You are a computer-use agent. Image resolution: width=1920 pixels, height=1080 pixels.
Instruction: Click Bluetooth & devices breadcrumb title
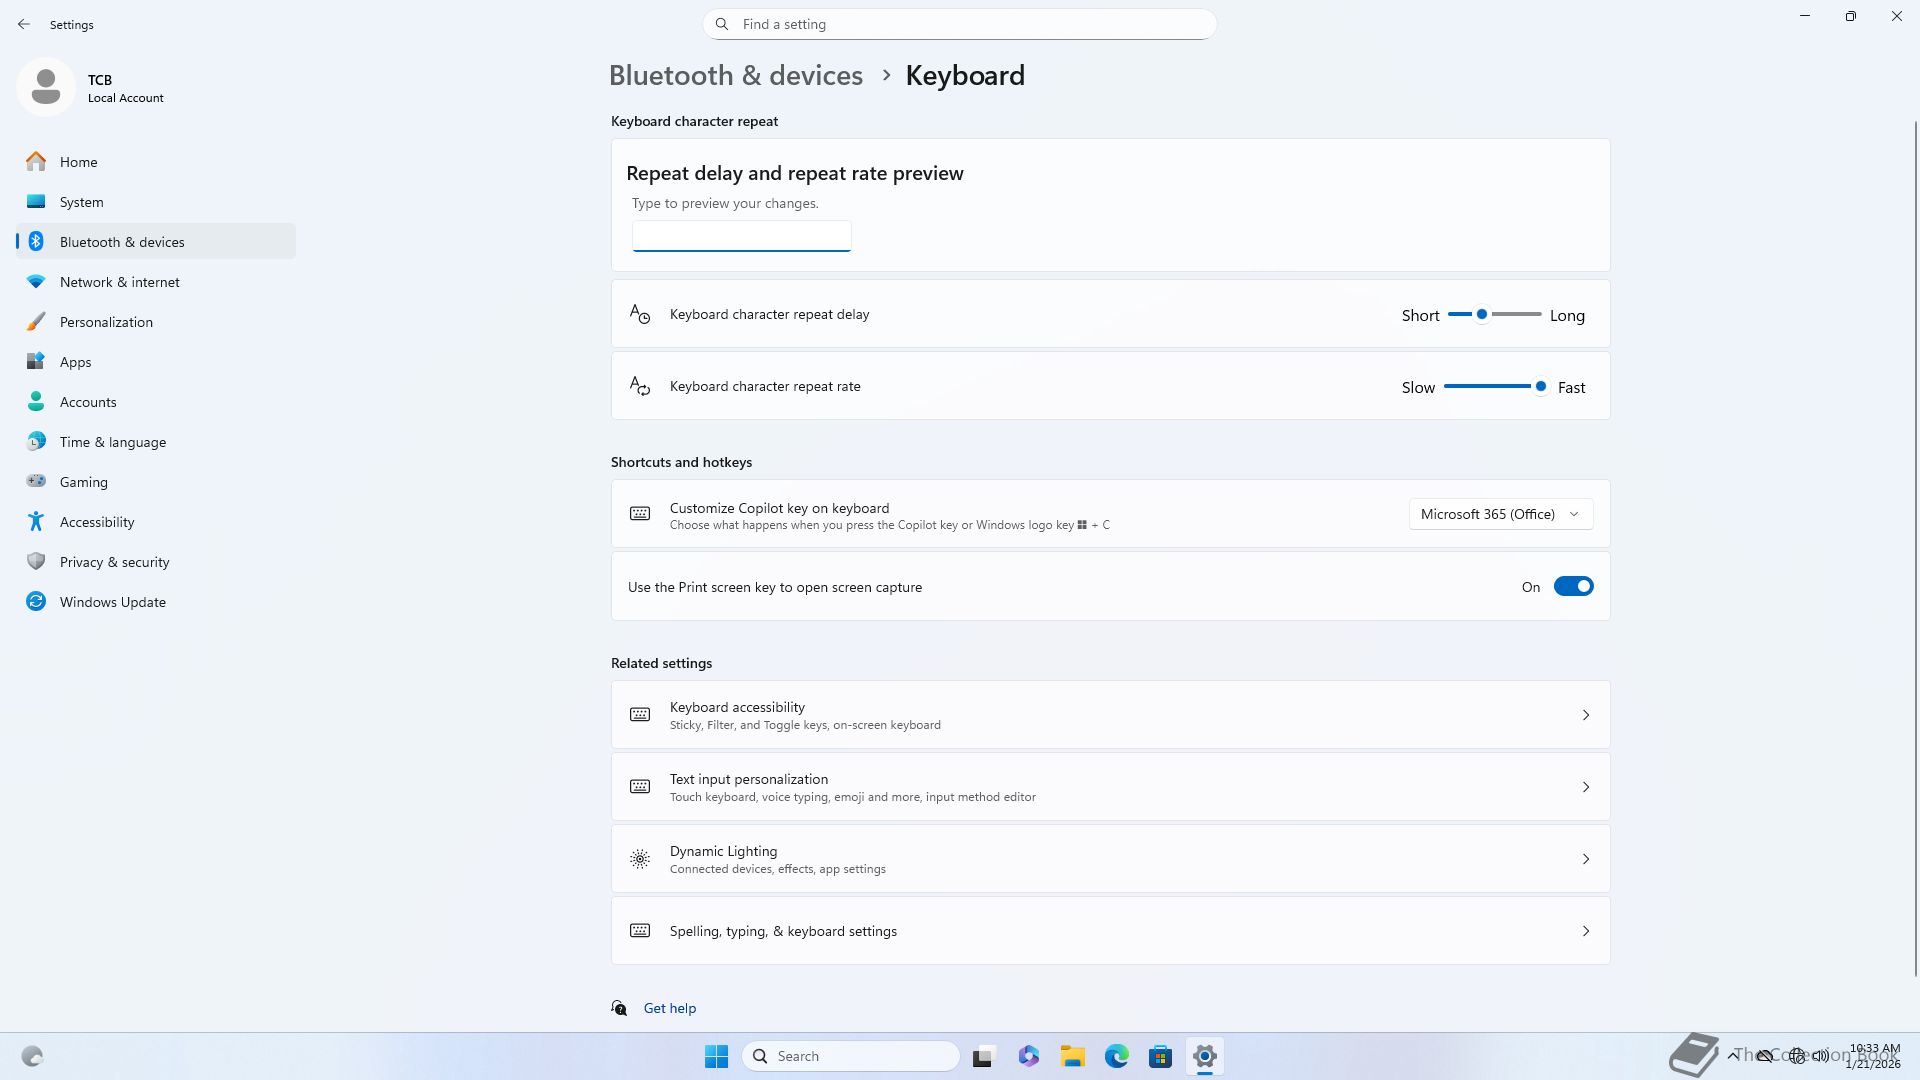(735, 76)
